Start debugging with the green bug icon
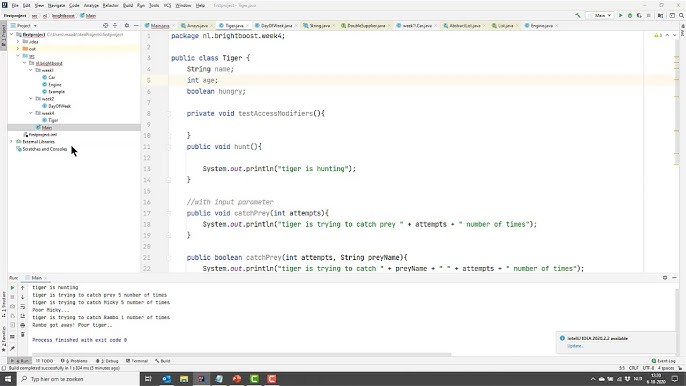Viewport: 686px width, 386px height. 630,15
